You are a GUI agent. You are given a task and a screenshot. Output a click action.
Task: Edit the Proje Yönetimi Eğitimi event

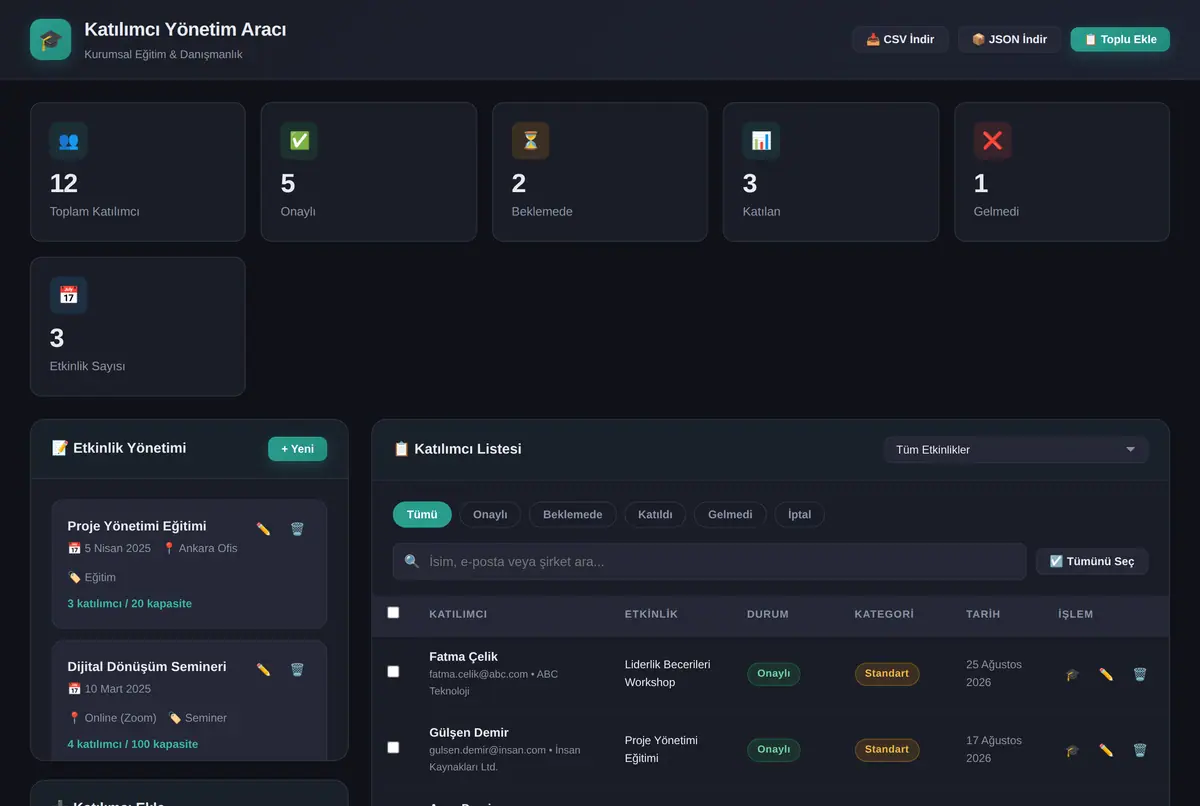[x=264, y=529]
